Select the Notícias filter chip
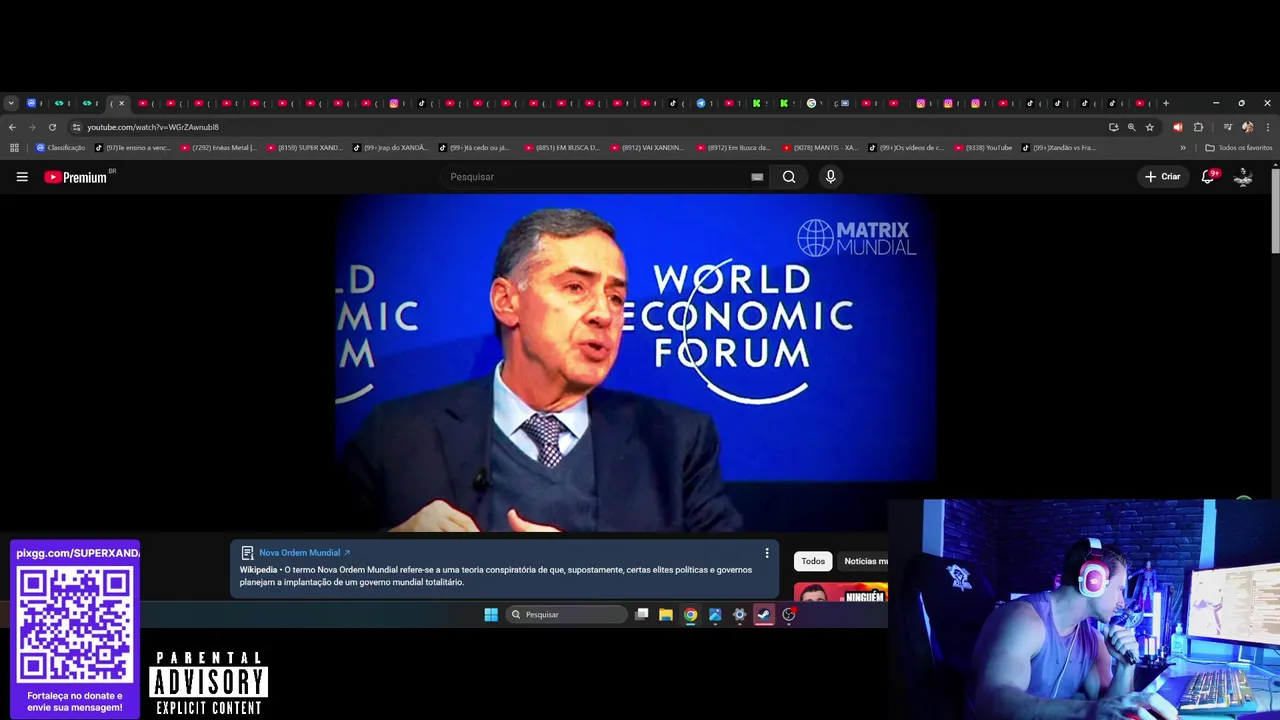 pyautogui.click(x=864, y=561)
